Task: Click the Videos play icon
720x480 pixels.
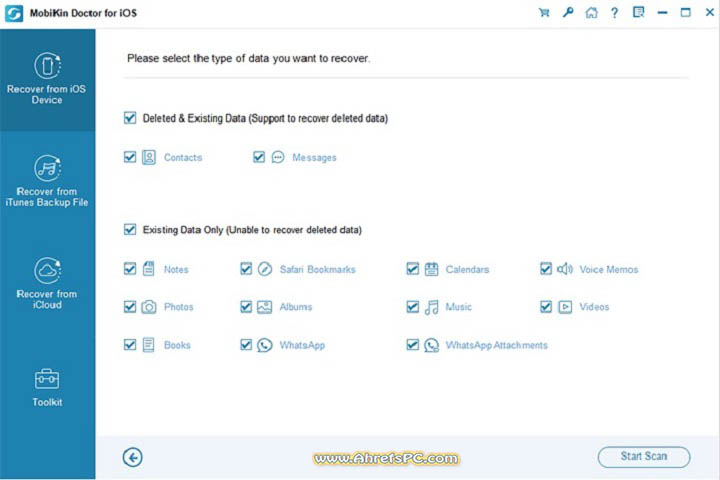Action: pos(565,306)
